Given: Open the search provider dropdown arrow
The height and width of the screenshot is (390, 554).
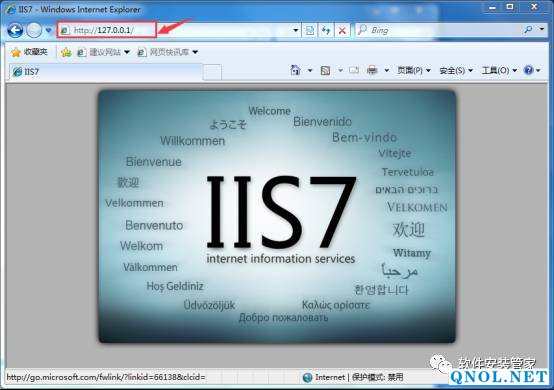Looking at the screenshot, I should 542,29.
